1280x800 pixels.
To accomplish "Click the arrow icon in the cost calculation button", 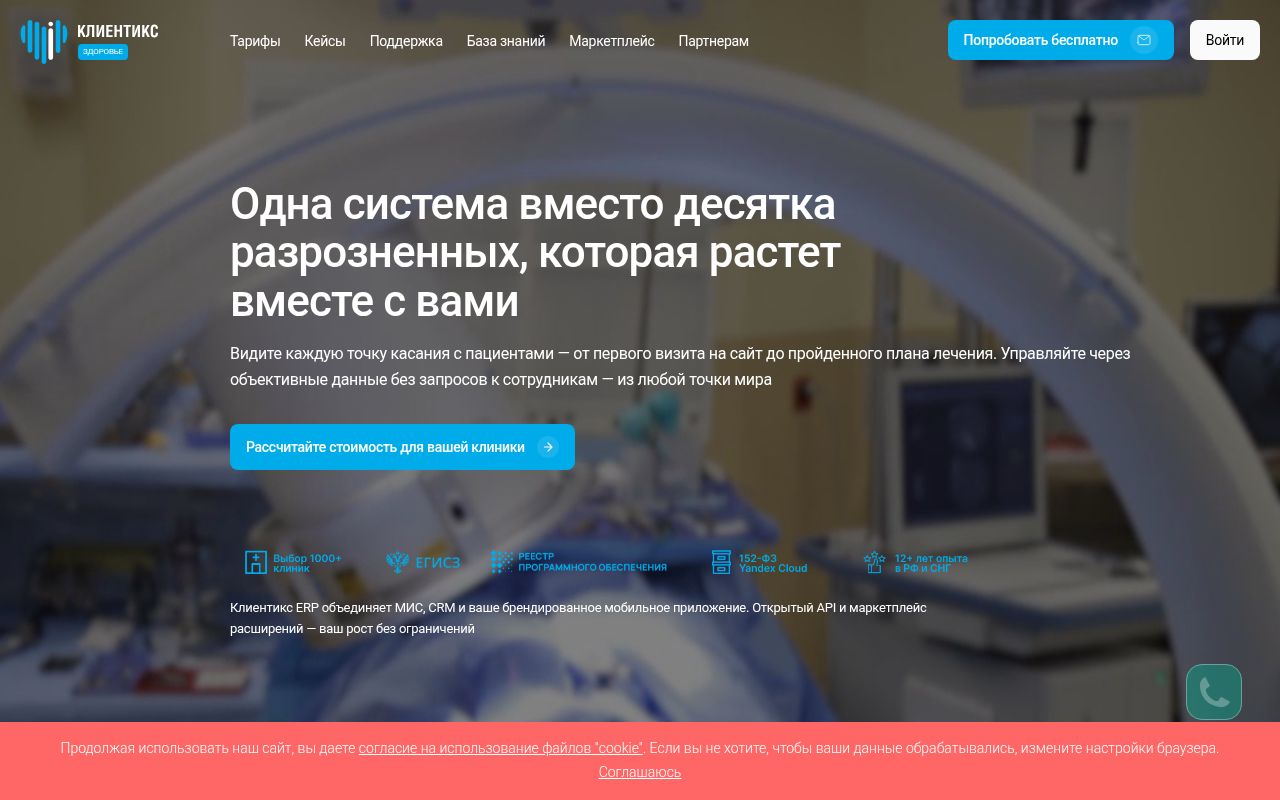I will point(547,447).
